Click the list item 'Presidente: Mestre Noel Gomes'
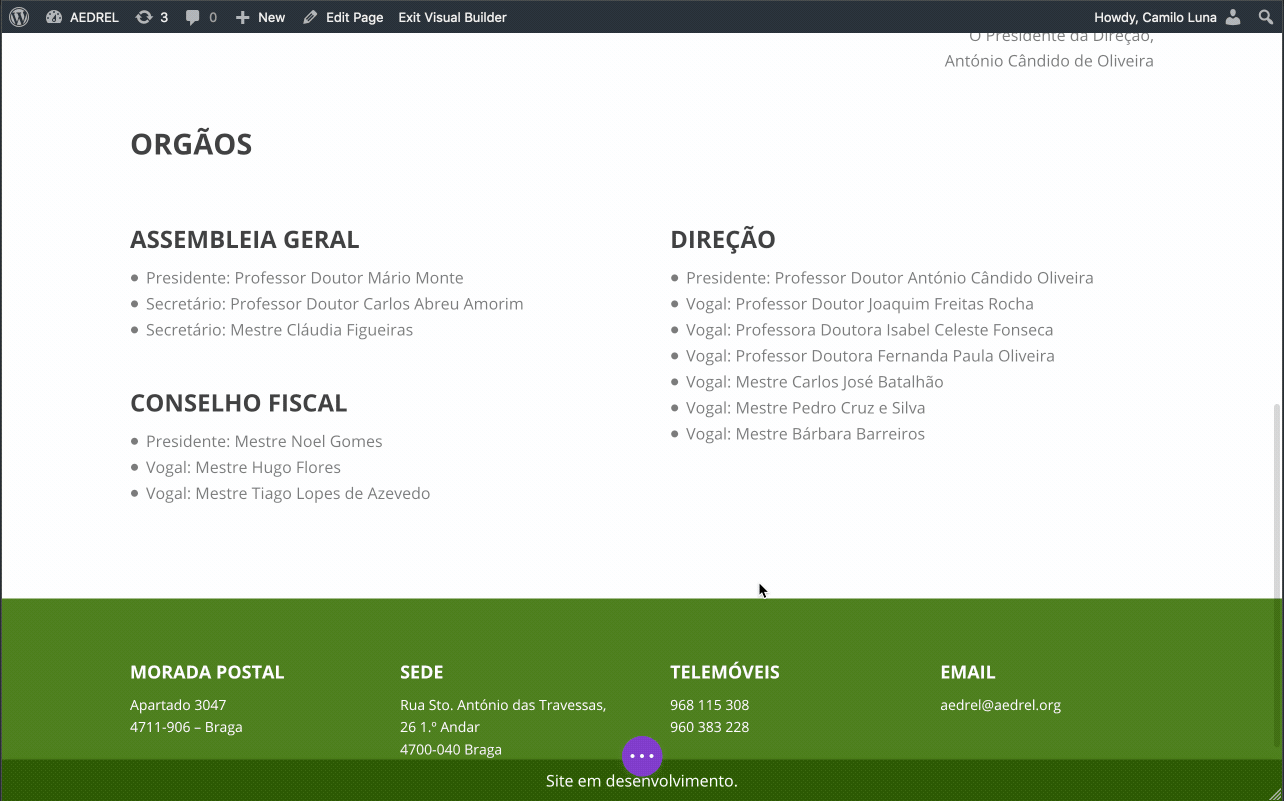1284x801 pixels. click(264, 441)
